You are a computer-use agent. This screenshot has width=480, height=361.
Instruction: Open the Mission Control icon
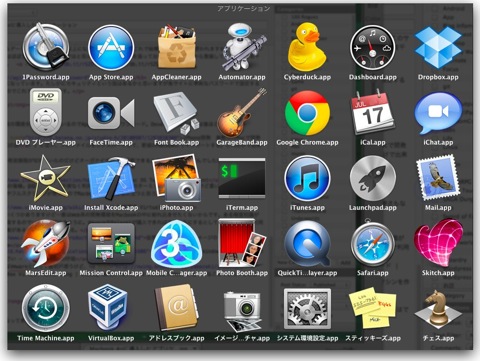[111, 243]
